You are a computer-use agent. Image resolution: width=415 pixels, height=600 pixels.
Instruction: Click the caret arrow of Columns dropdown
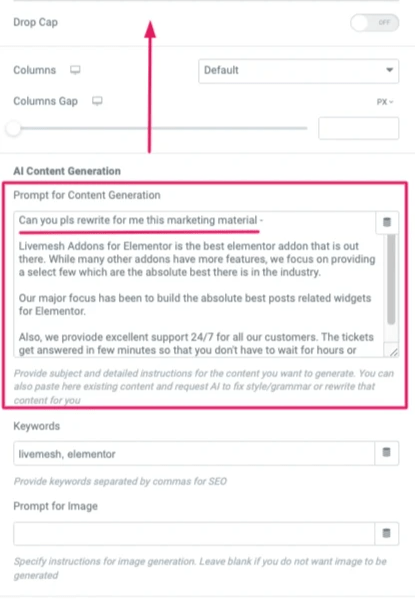[x=389, y=70]
